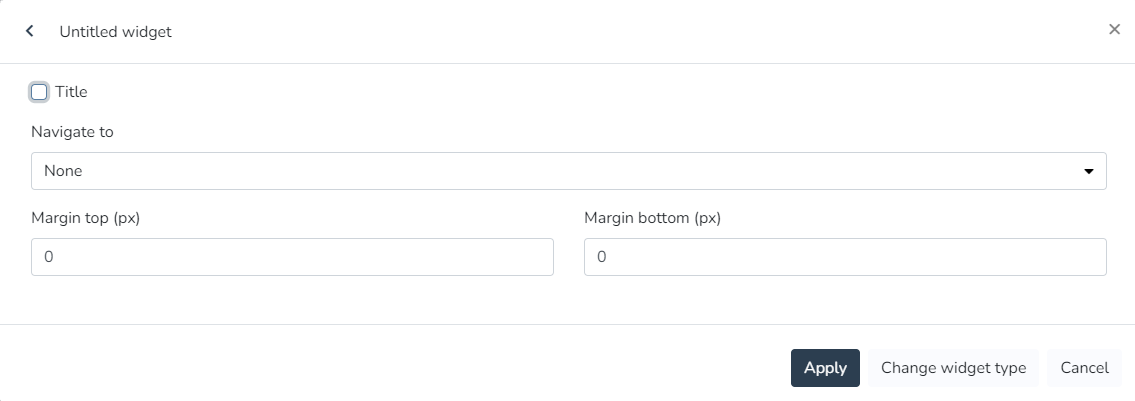Enable the Title checkbox
The height and width of the screenshot is (401, 1135).
coord(39,92)
